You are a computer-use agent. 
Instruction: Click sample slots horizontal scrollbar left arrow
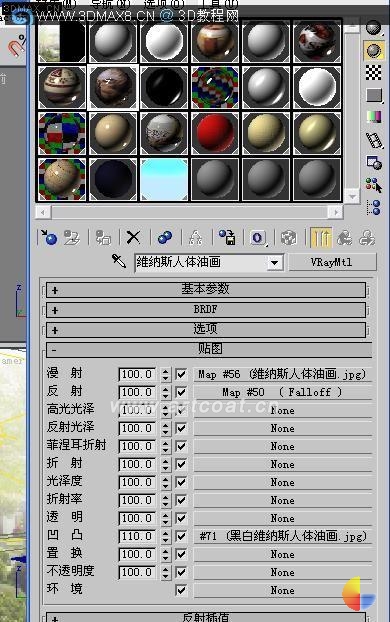(43, 212)
